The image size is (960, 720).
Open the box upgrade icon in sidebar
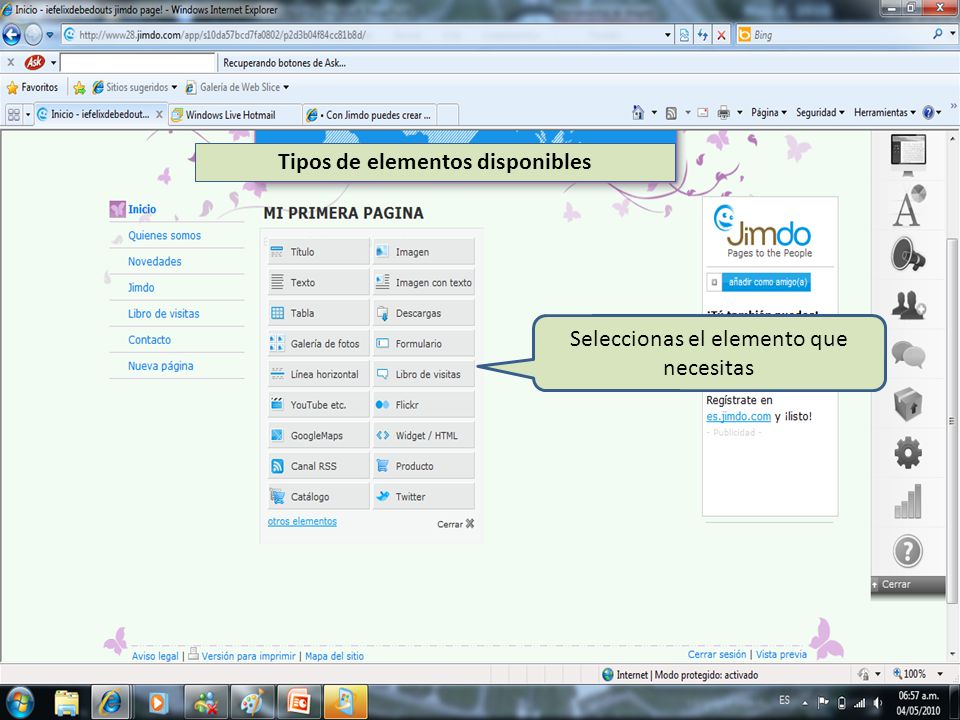point(908,404)
